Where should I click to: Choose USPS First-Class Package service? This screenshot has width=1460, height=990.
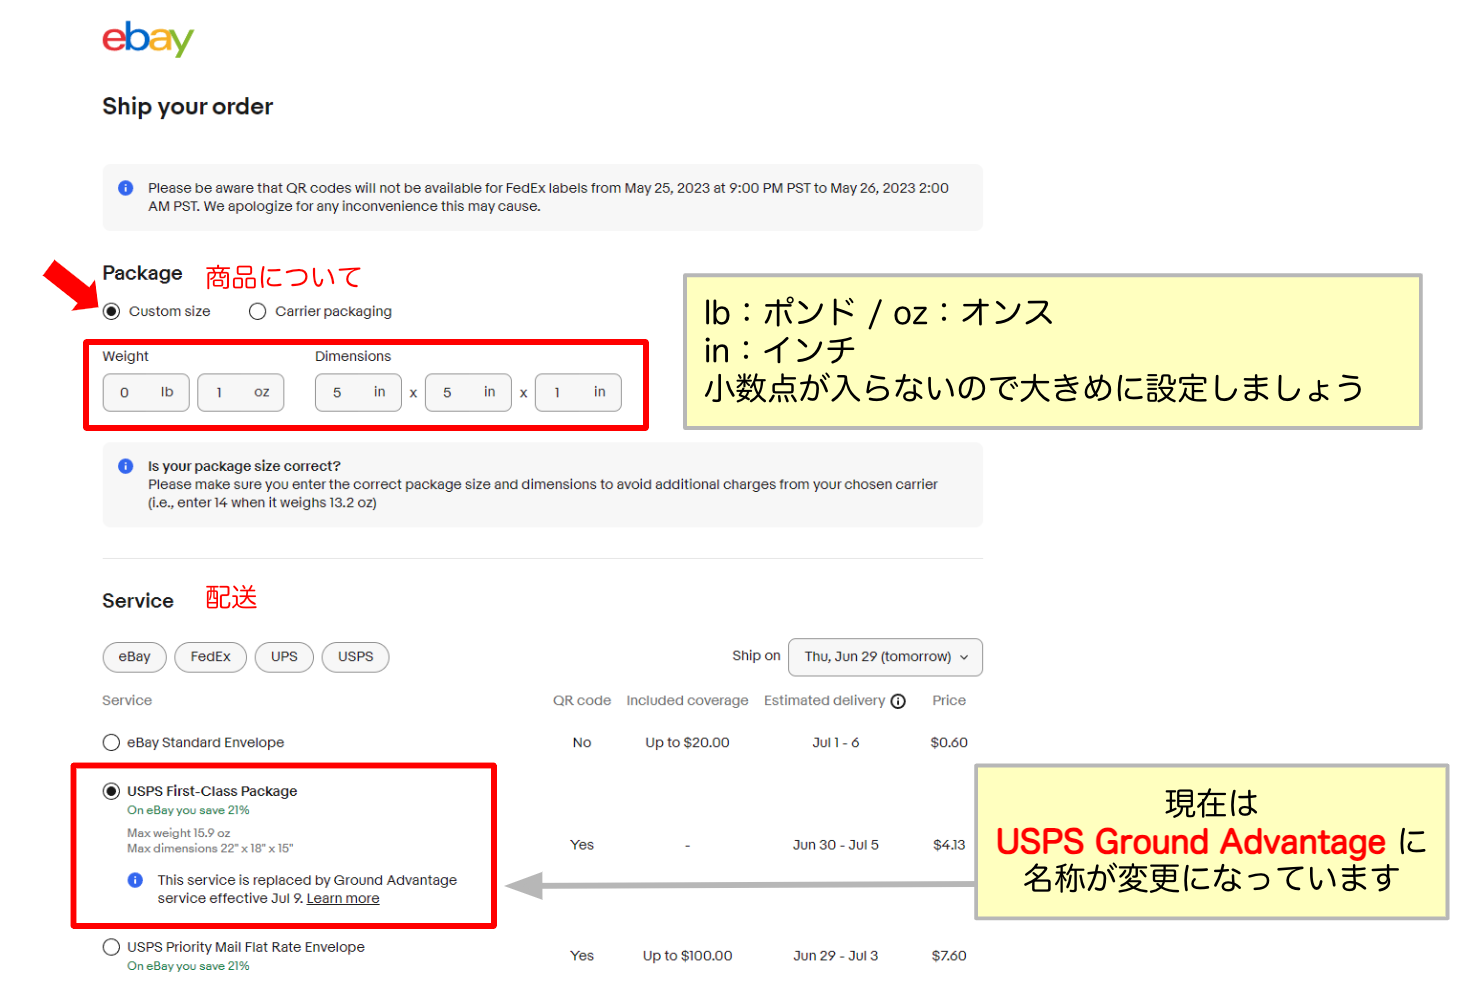click(x=111, y=791)
